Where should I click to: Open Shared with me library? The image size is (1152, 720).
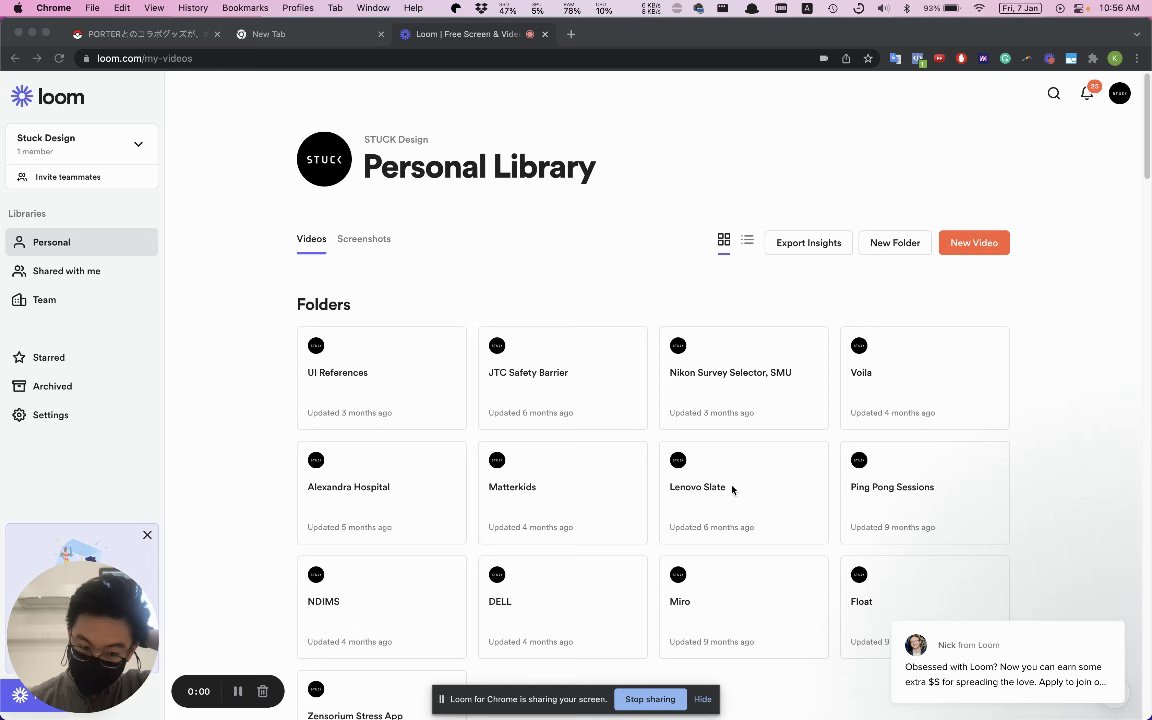point(82,271)
